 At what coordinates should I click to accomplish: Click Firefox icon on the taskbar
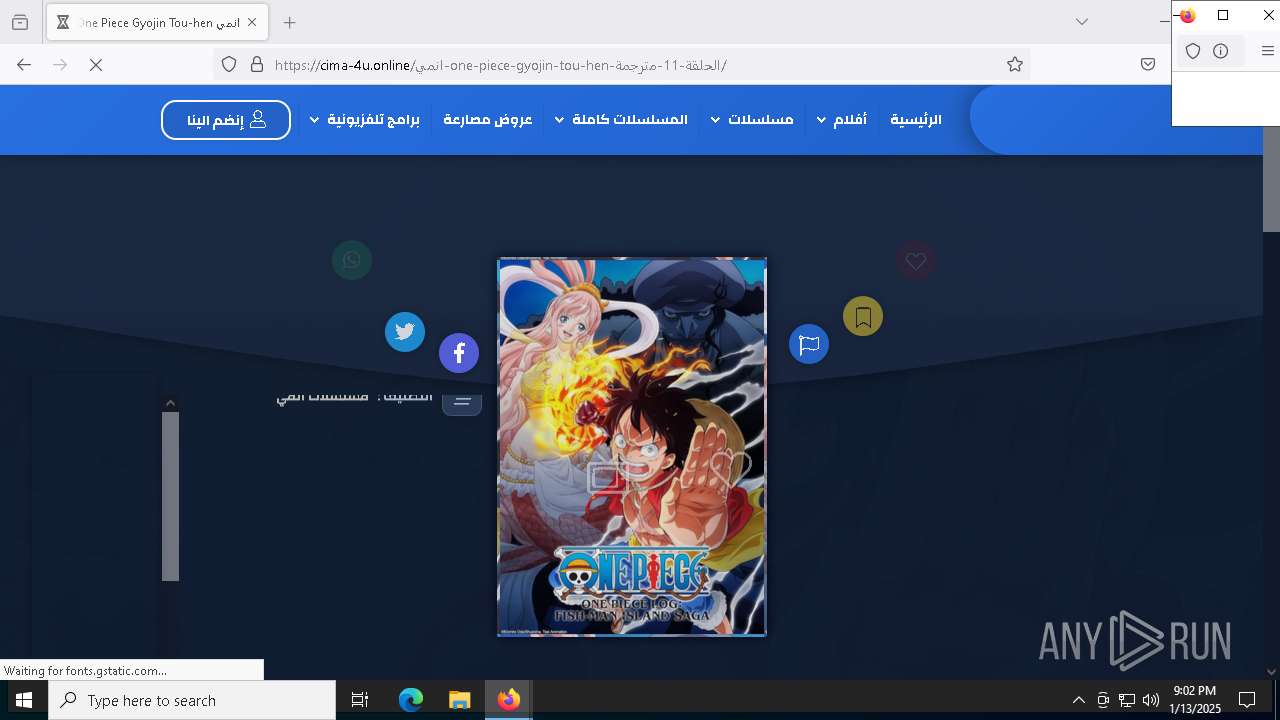click(x=509, y=700)
